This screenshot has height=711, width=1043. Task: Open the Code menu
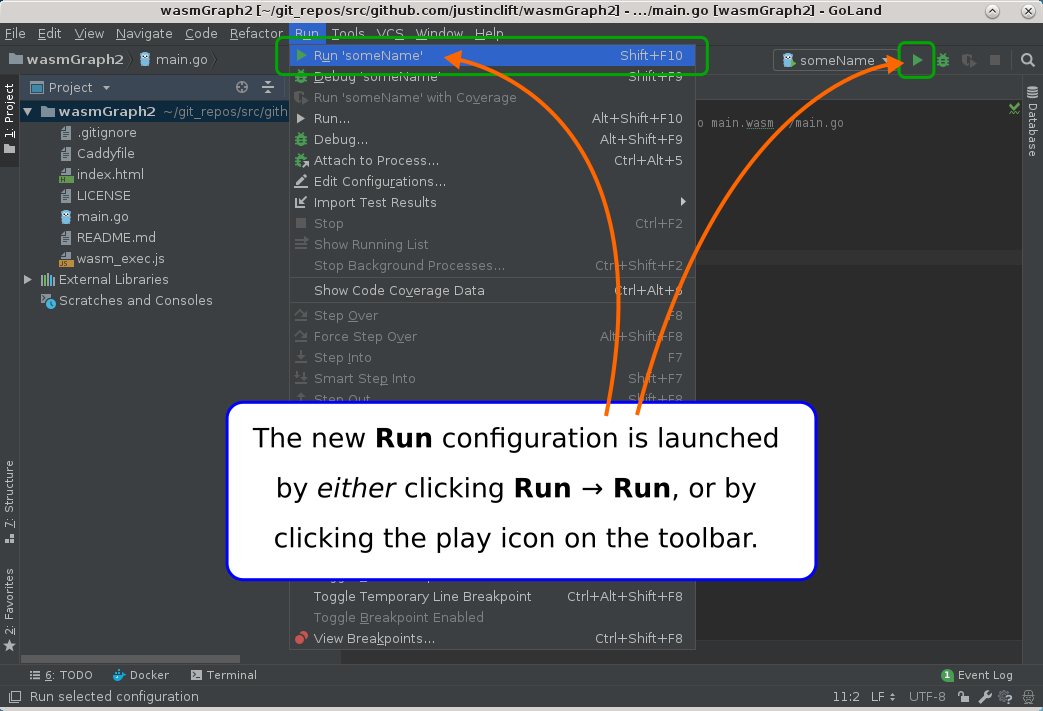[201, 34]
